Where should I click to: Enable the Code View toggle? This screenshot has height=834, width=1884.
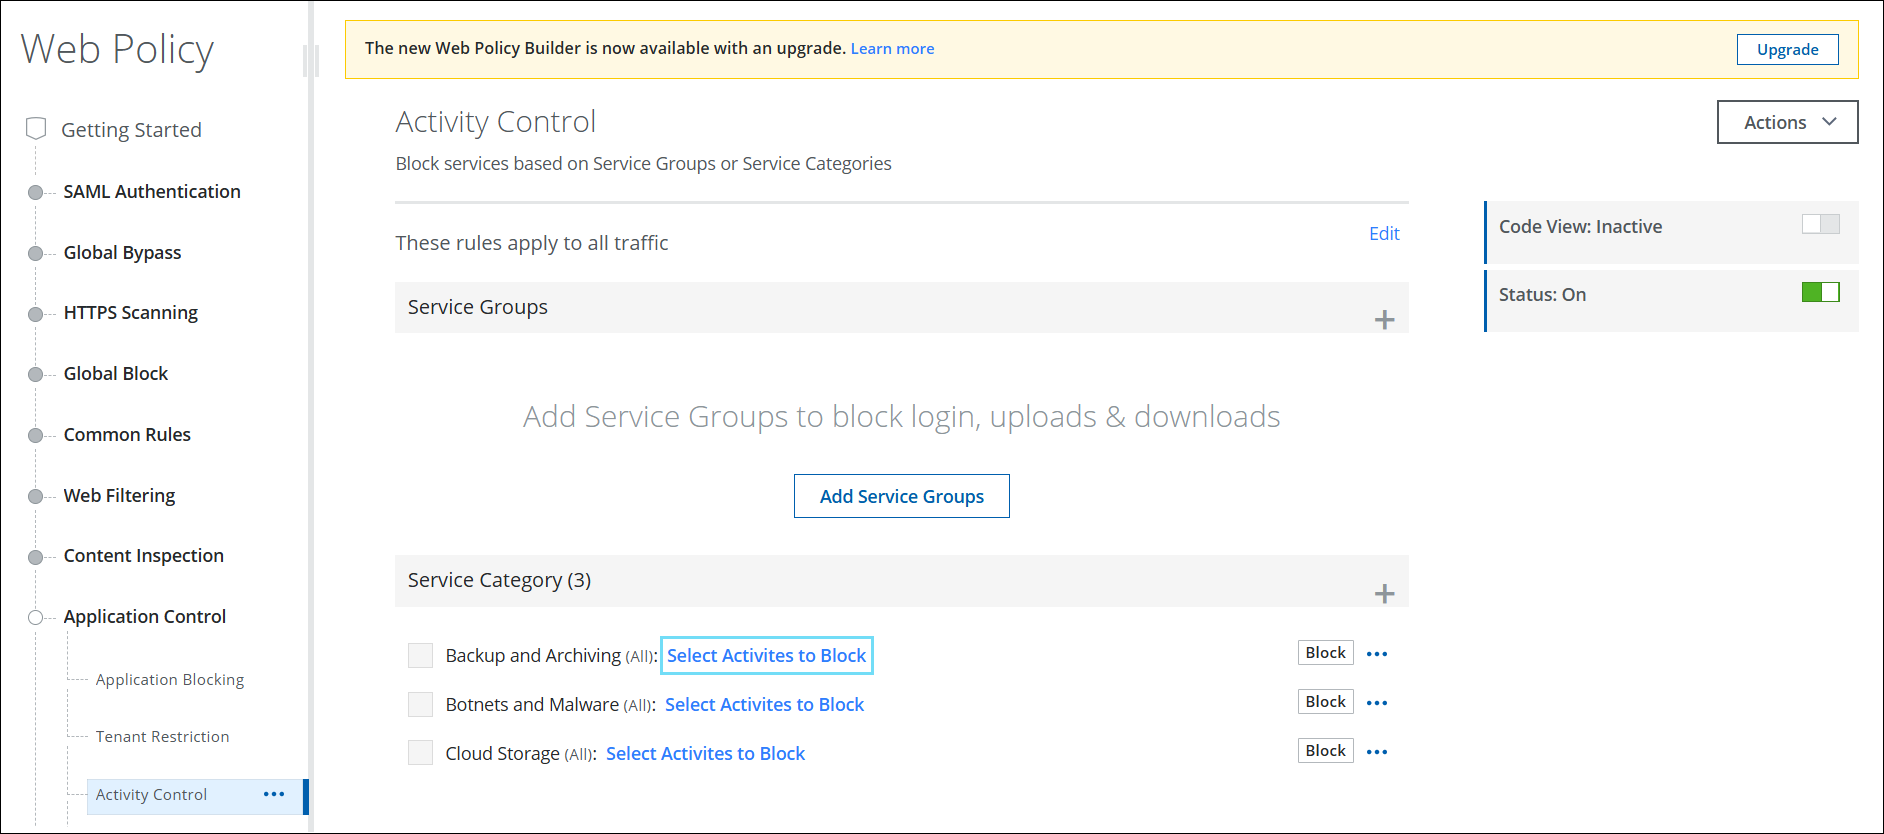coord(1820,225)
